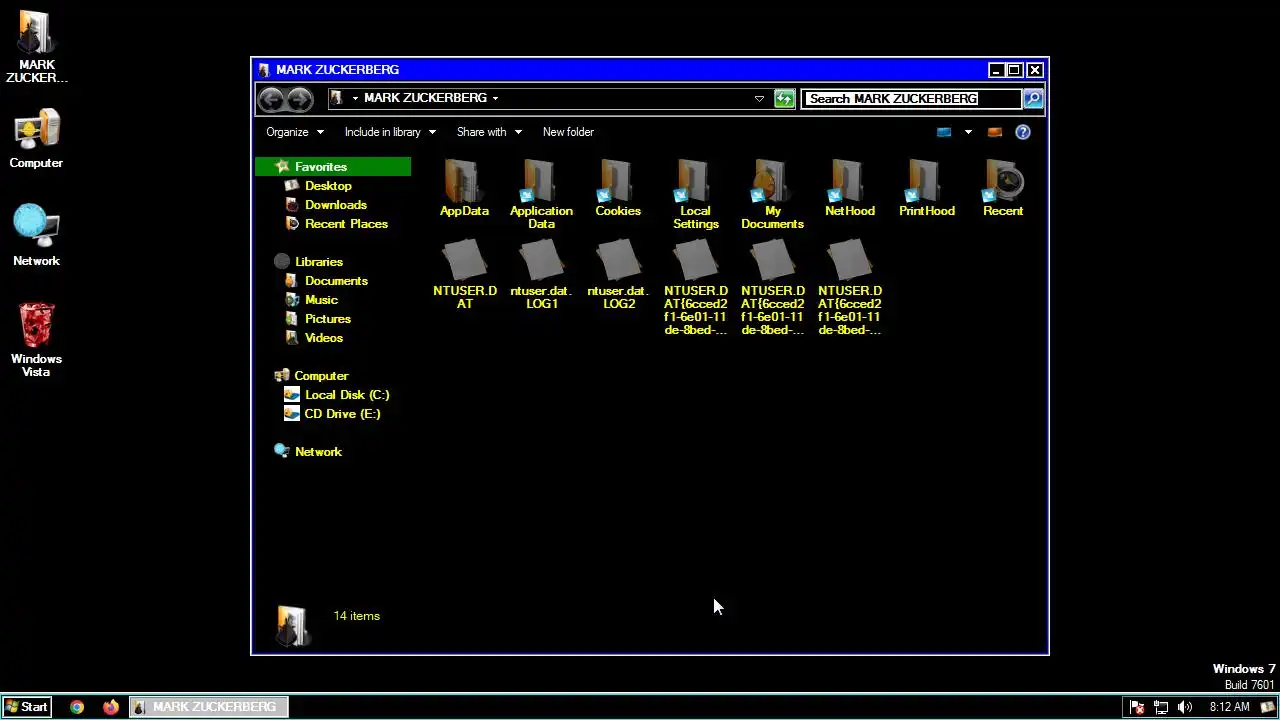
Task: Open the Documents library
Action: pyautogui.click(x=336, y=281)
